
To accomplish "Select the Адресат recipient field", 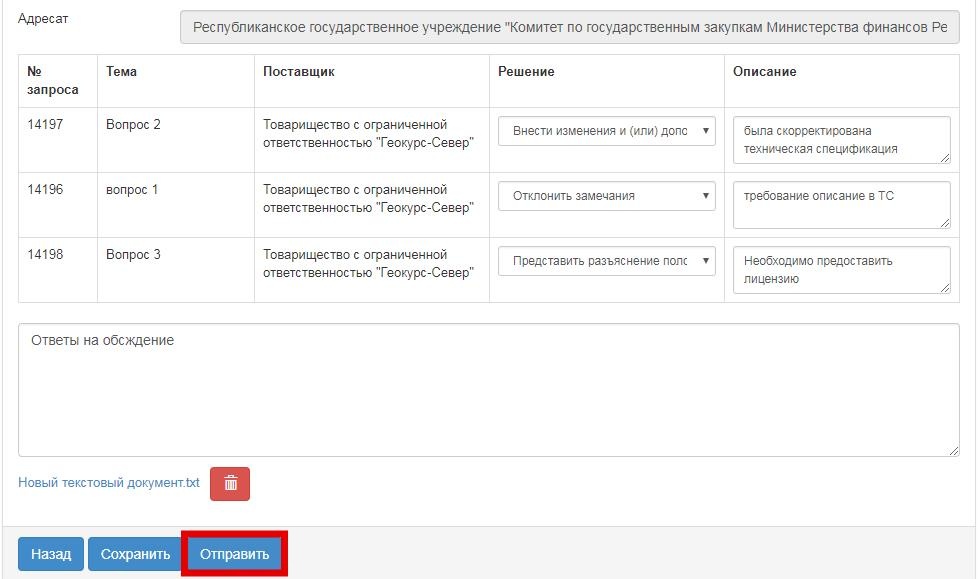I will (x=569, y=28).
